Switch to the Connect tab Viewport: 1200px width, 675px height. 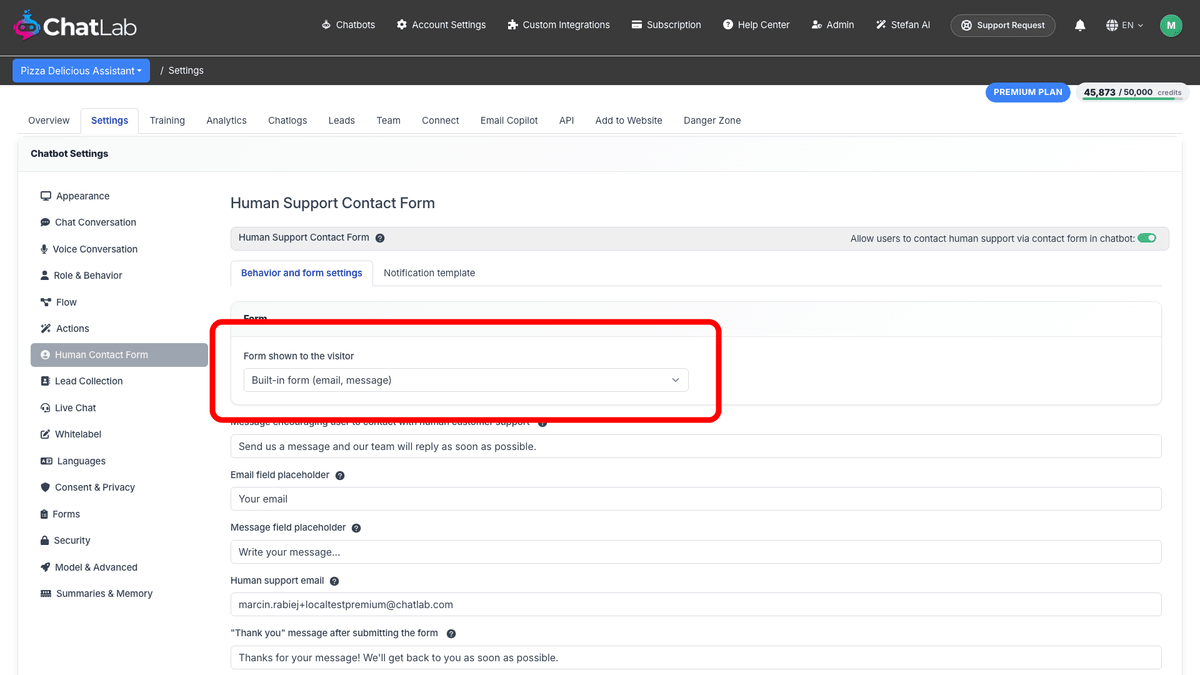pos(440,120)
